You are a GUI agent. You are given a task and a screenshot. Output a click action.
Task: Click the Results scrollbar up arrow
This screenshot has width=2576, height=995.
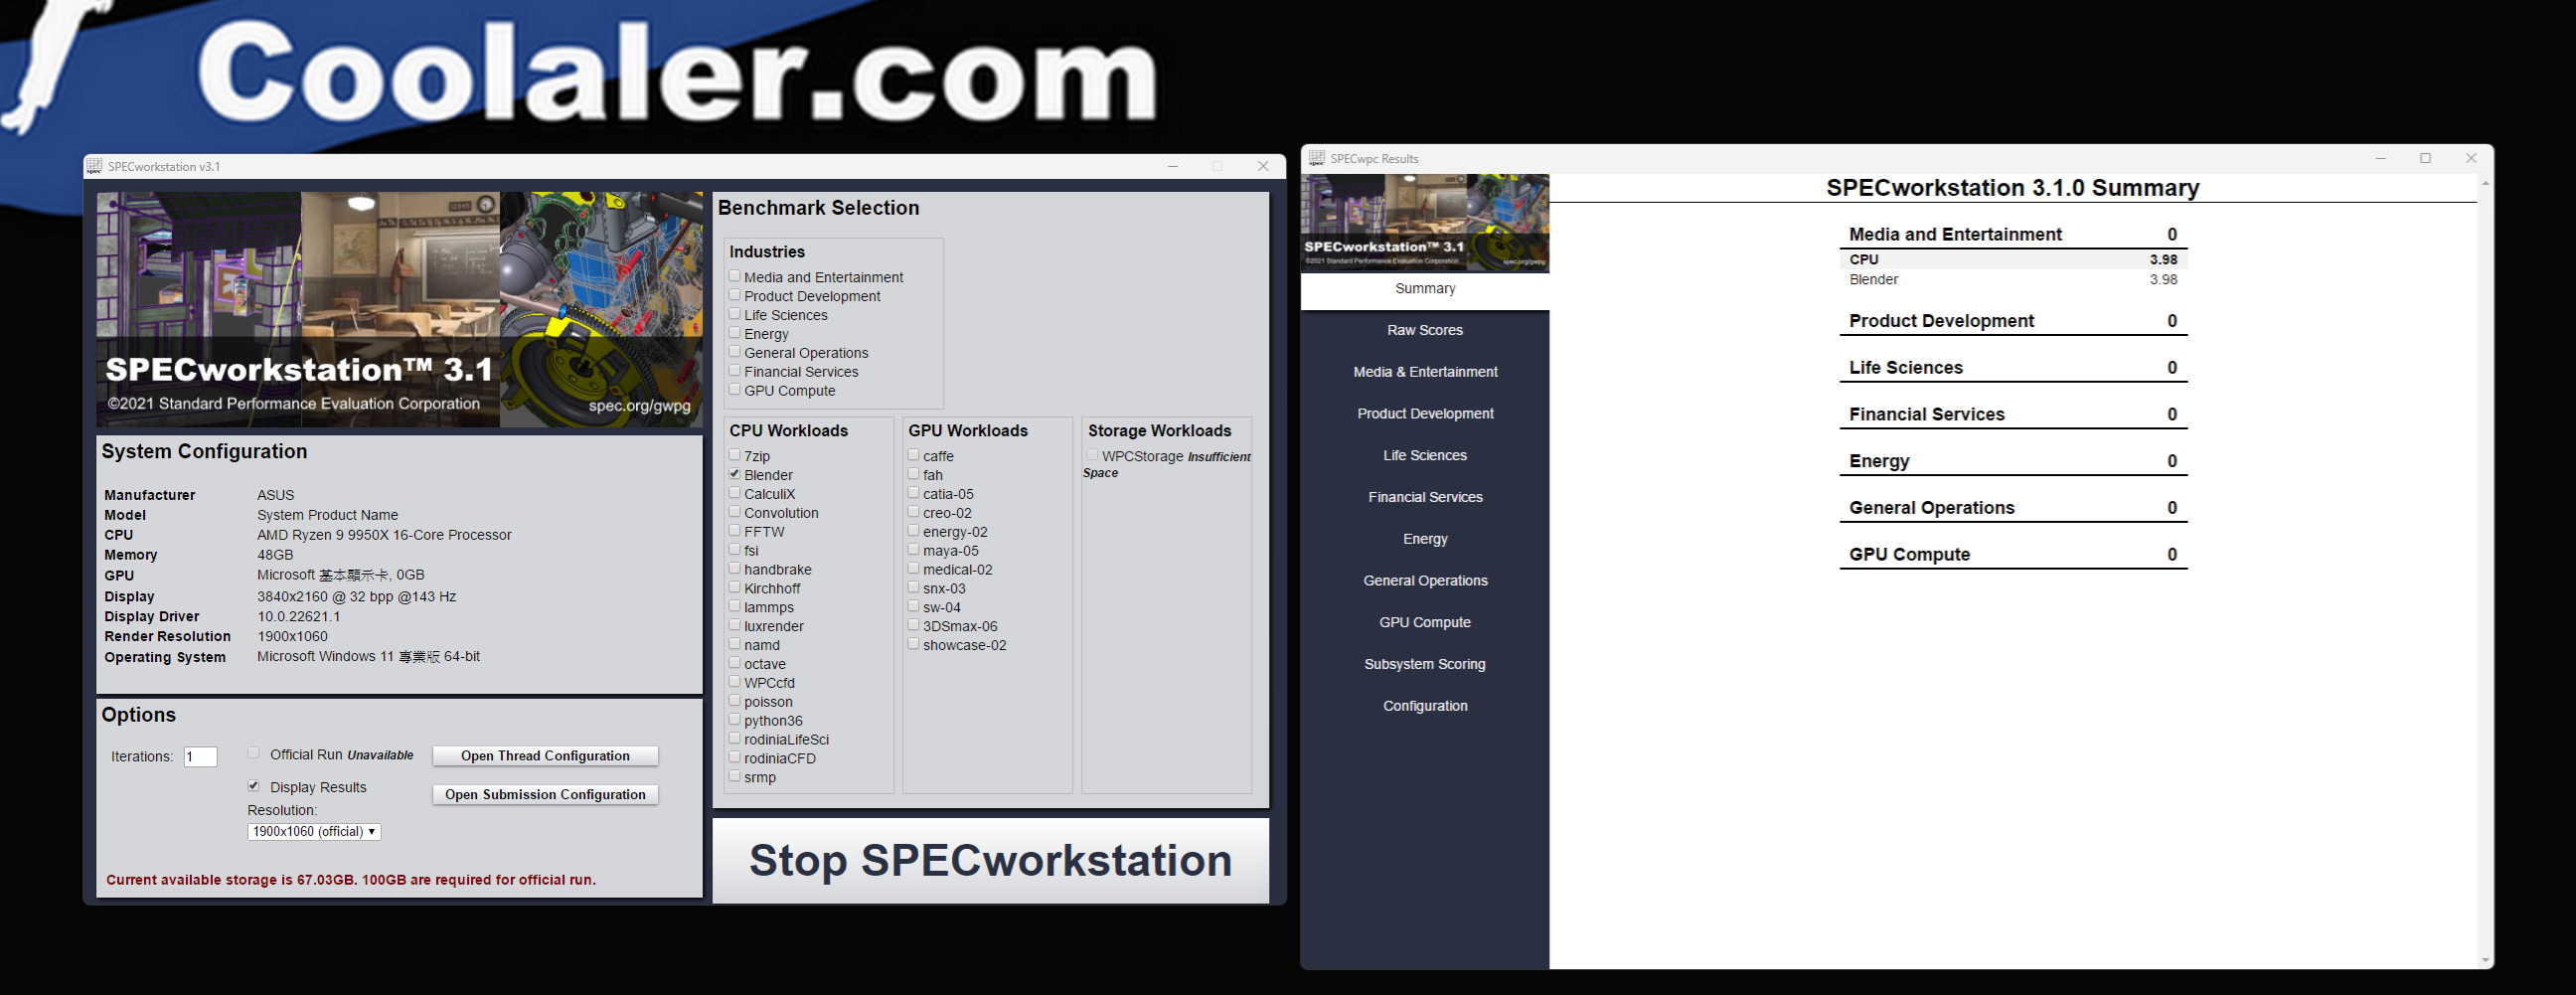point(2485,183)
